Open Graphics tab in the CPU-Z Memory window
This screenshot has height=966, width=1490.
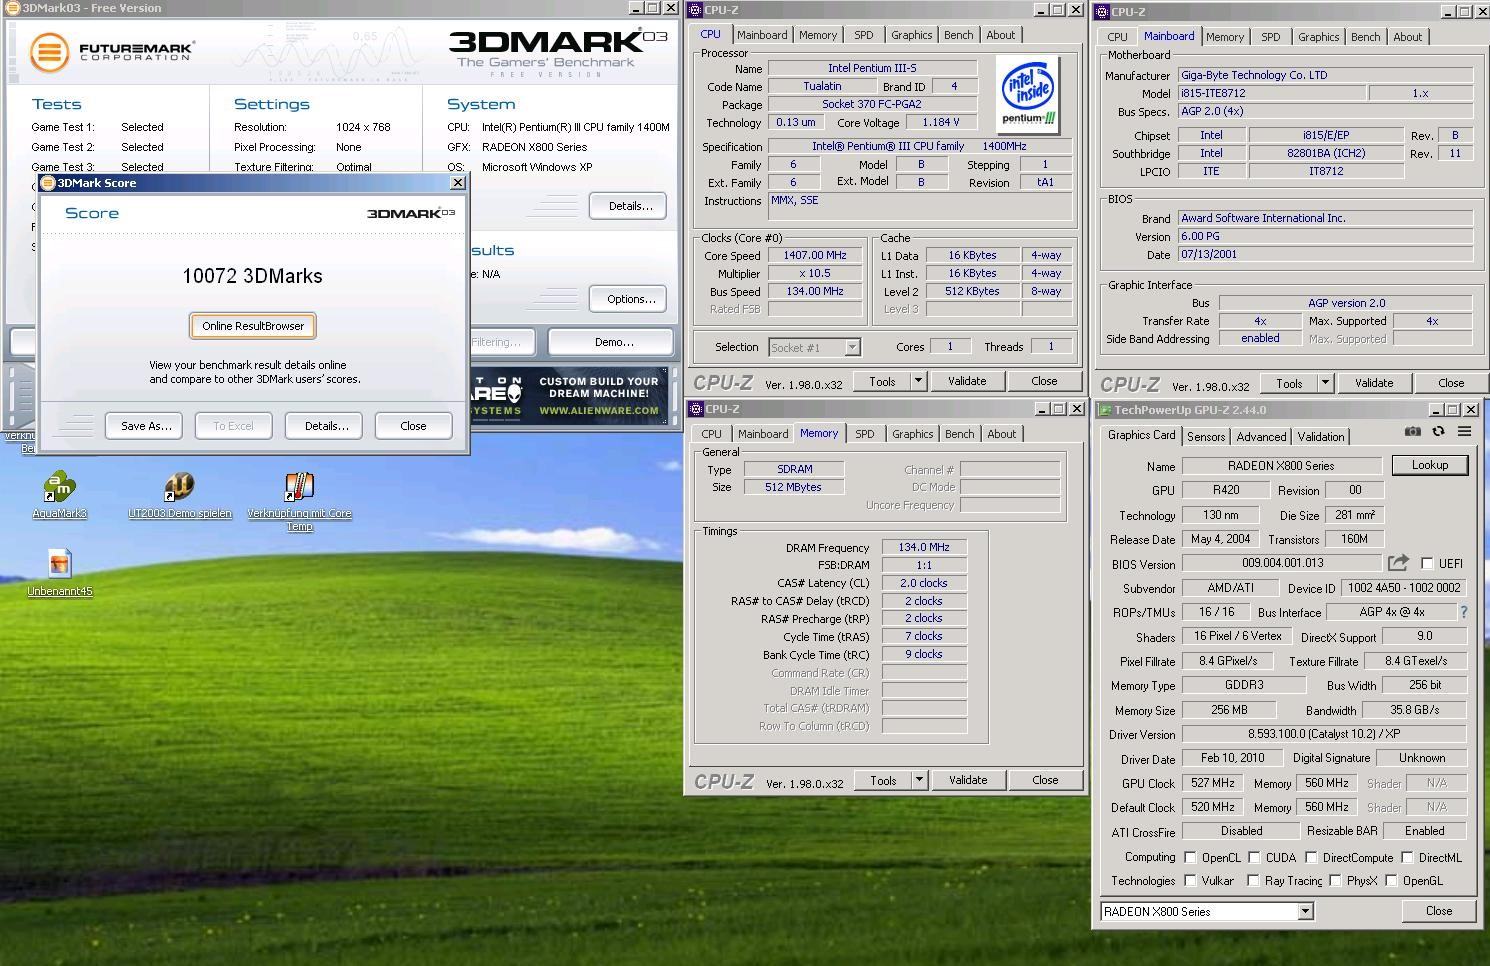coord(912,434)
